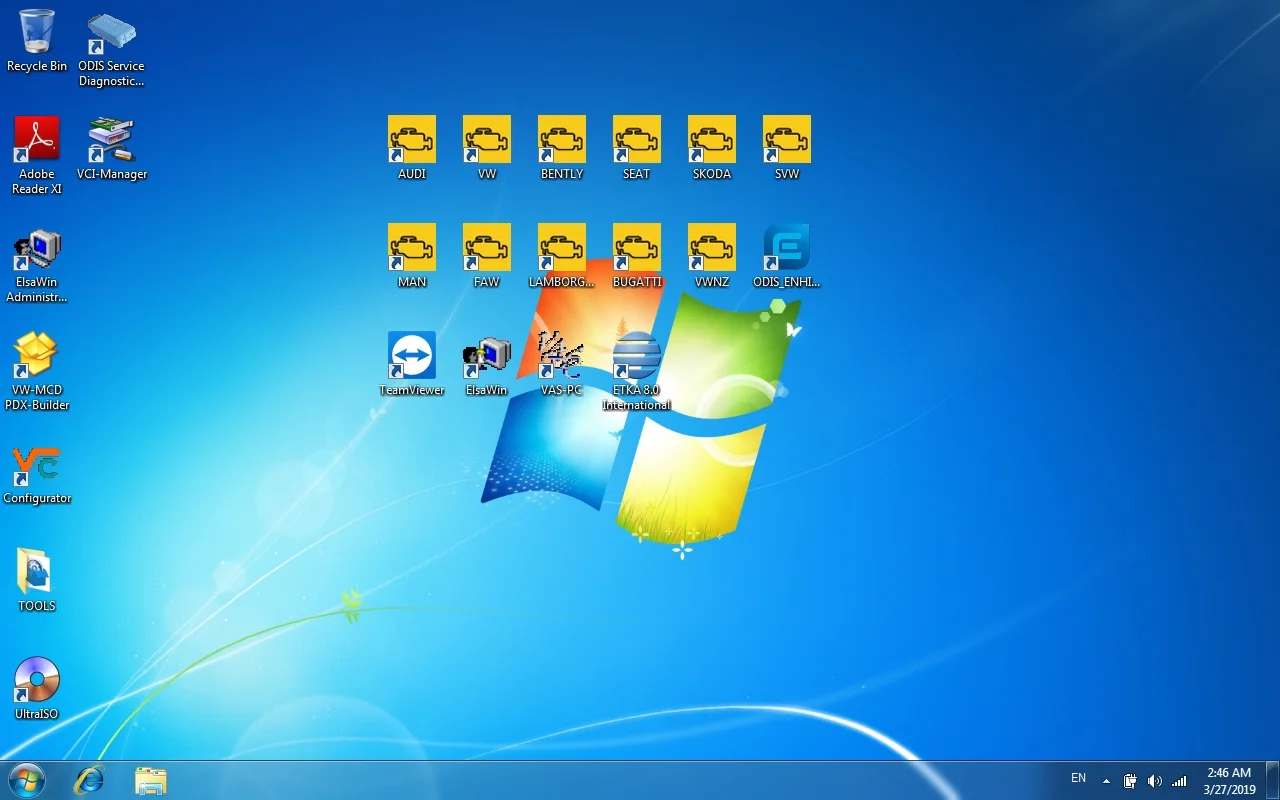The image size is (1280, 800).
Task: Select ETKA 8.0 International shortcut
Action: pos(637,371)
